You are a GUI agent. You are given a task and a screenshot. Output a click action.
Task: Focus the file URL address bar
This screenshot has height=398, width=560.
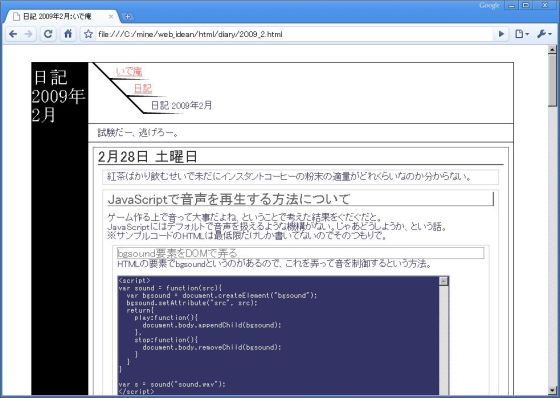tap(293, 34)
